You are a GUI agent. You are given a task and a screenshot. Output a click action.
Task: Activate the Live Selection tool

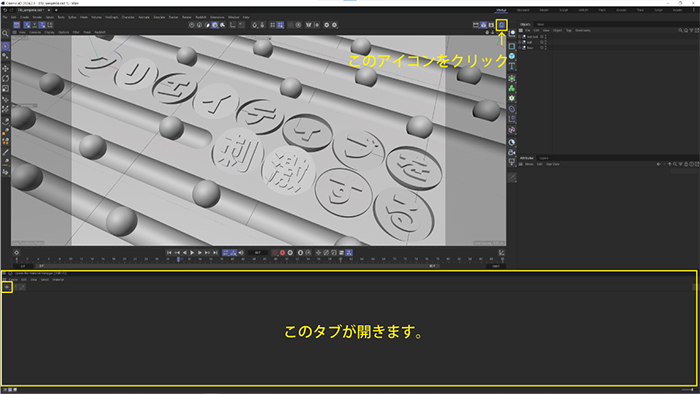pyautogui.click(x=5, y=46)
